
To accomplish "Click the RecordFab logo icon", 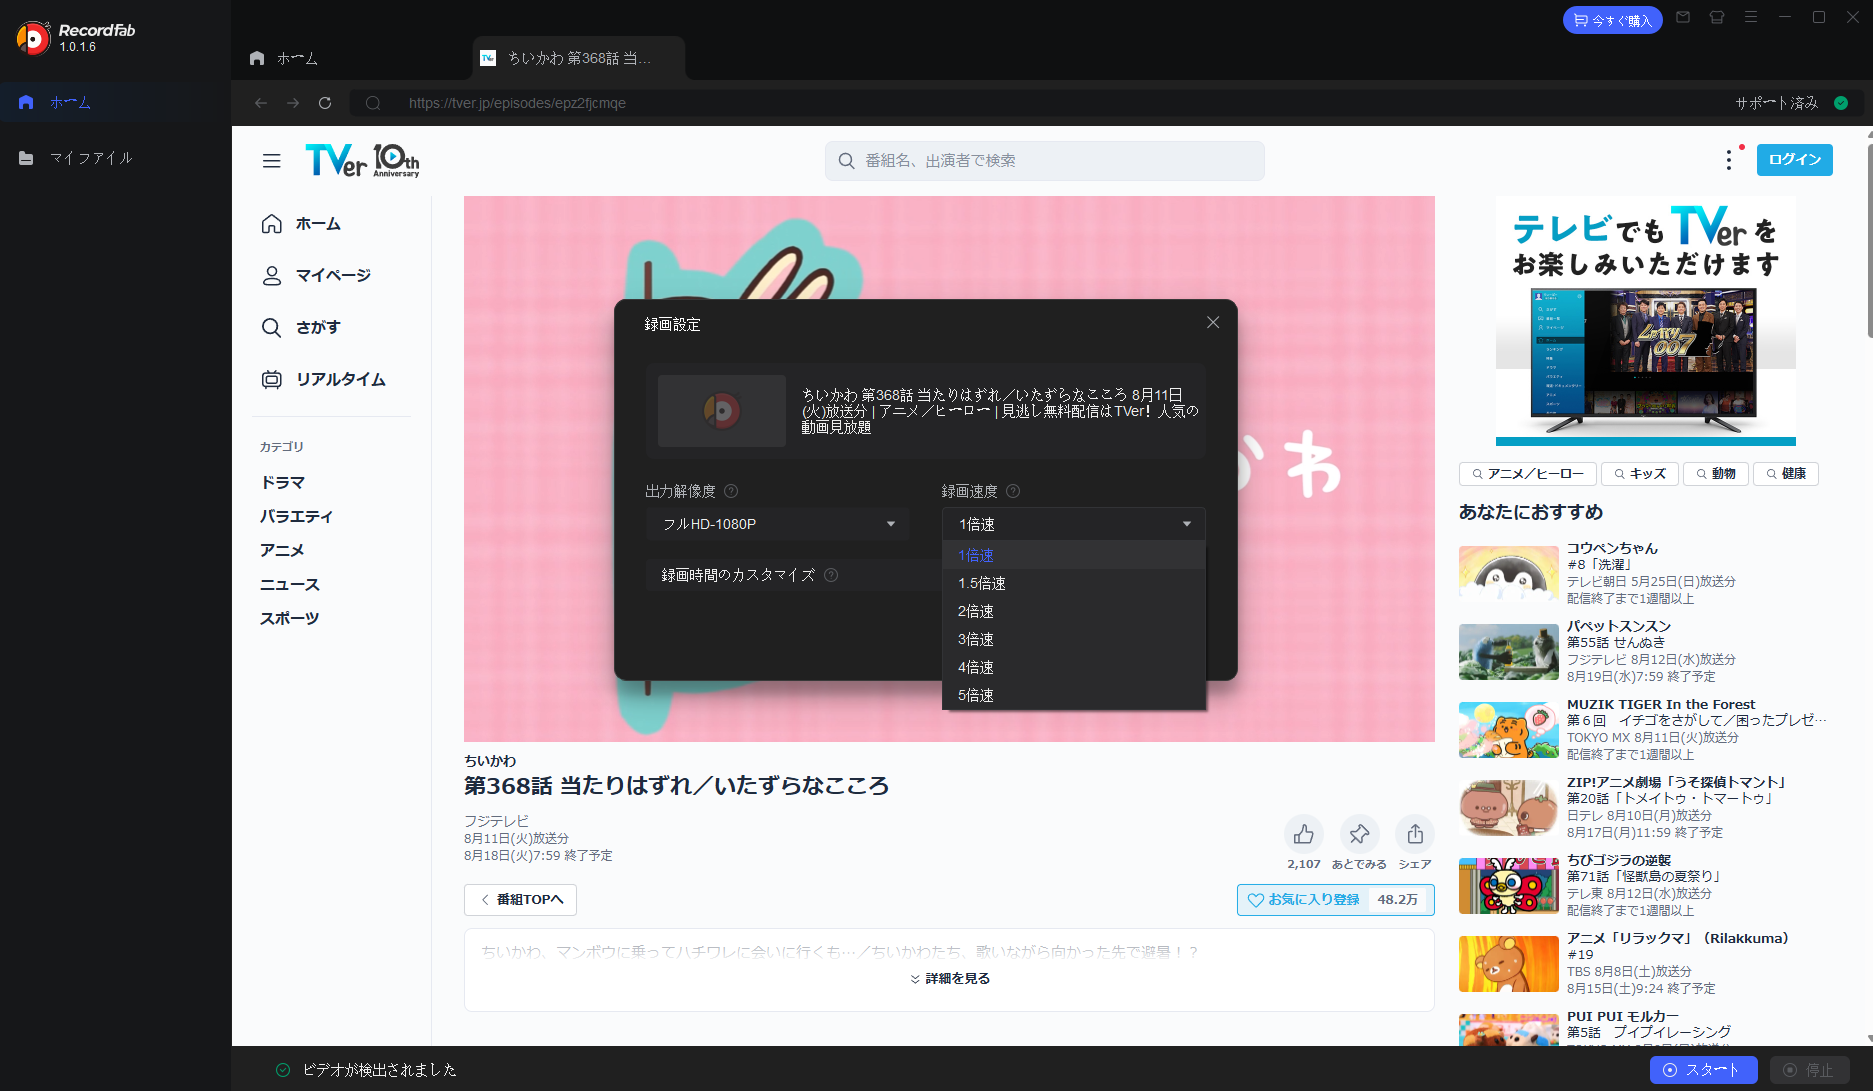I will click(33, 38).
